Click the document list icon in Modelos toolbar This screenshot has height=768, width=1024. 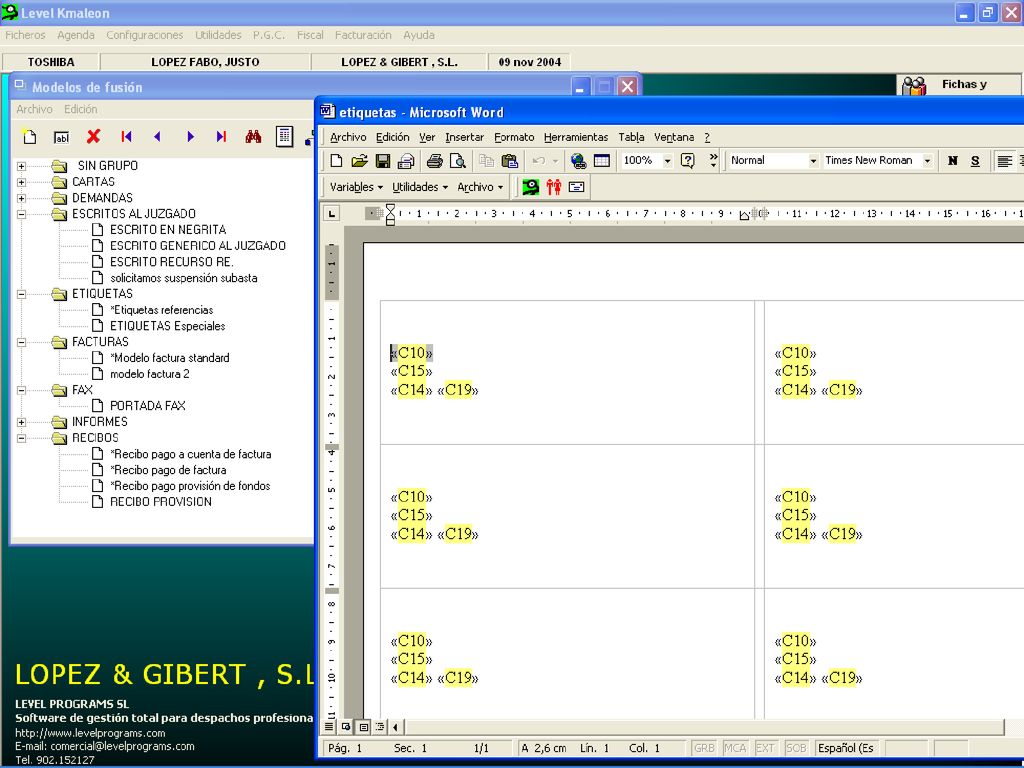[x=284, y=136]
